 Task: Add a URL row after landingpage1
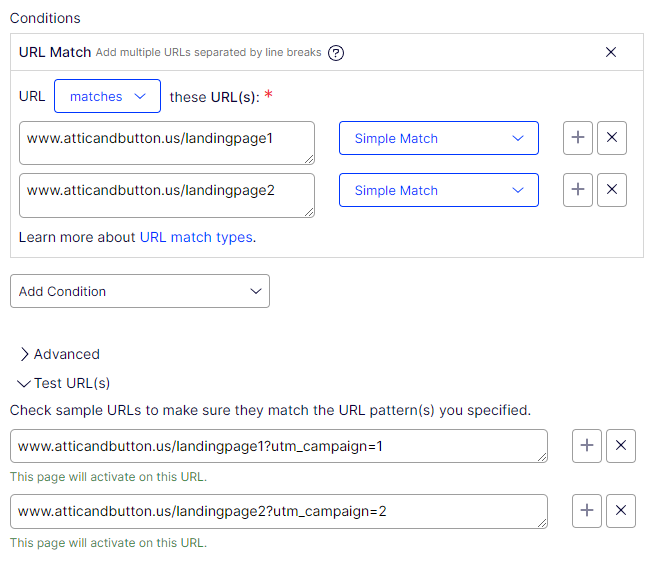click(578, 138)
